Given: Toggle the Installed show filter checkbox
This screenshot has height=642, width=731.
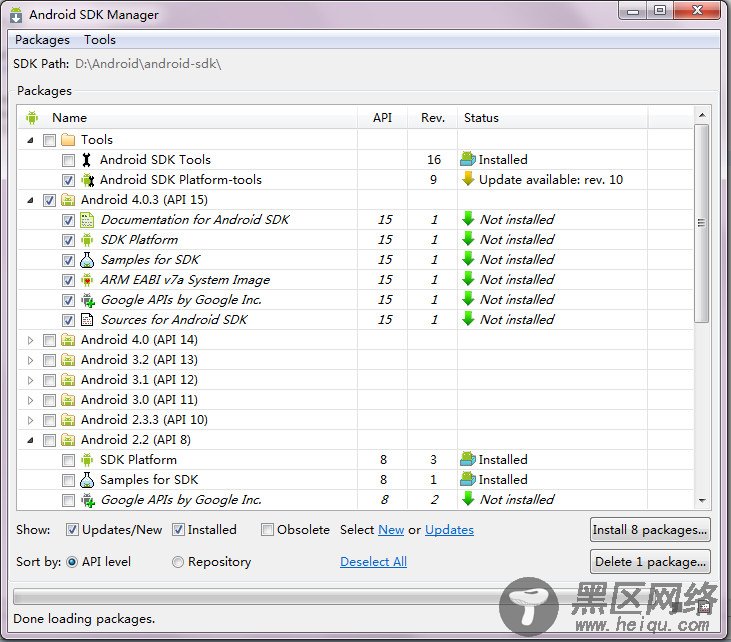Looking at the screenshot, I should click(178, 530).
